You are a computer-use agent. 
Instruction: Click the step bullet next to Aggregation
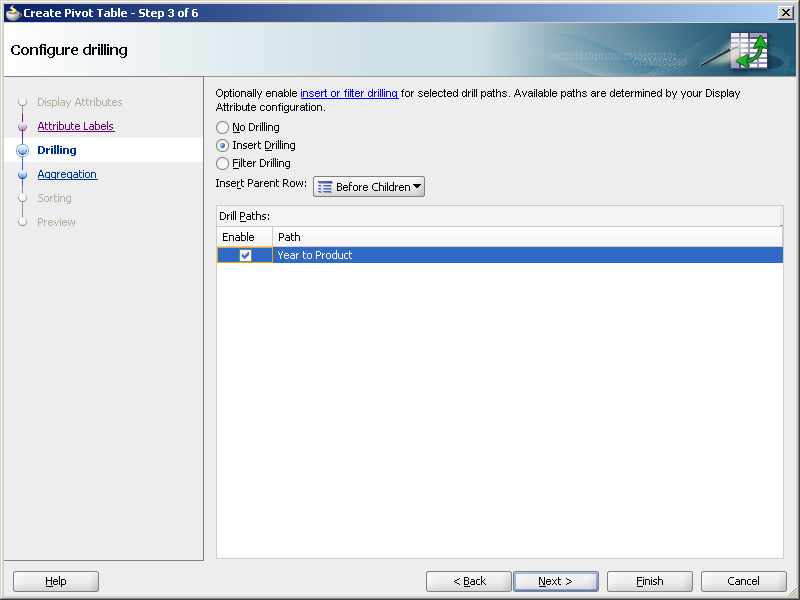pos(22,174)
